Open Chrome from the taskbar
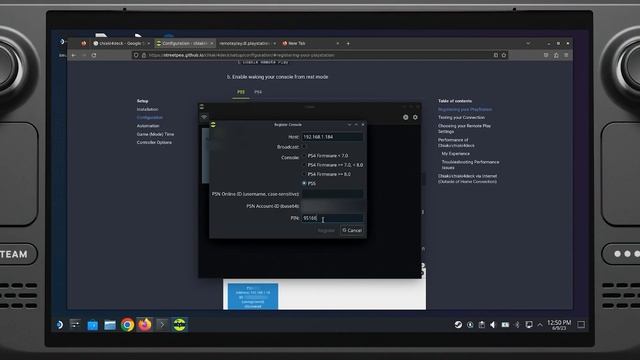Image resolution: width=640 pixels, height=360 pixels. click(x=127, y=325)
